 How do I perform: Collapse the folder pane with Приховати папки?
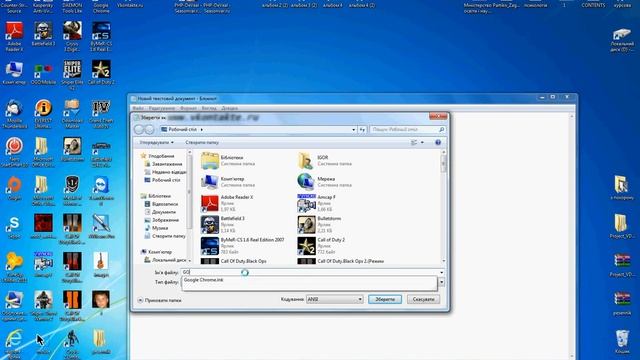[x=159, y=300]
